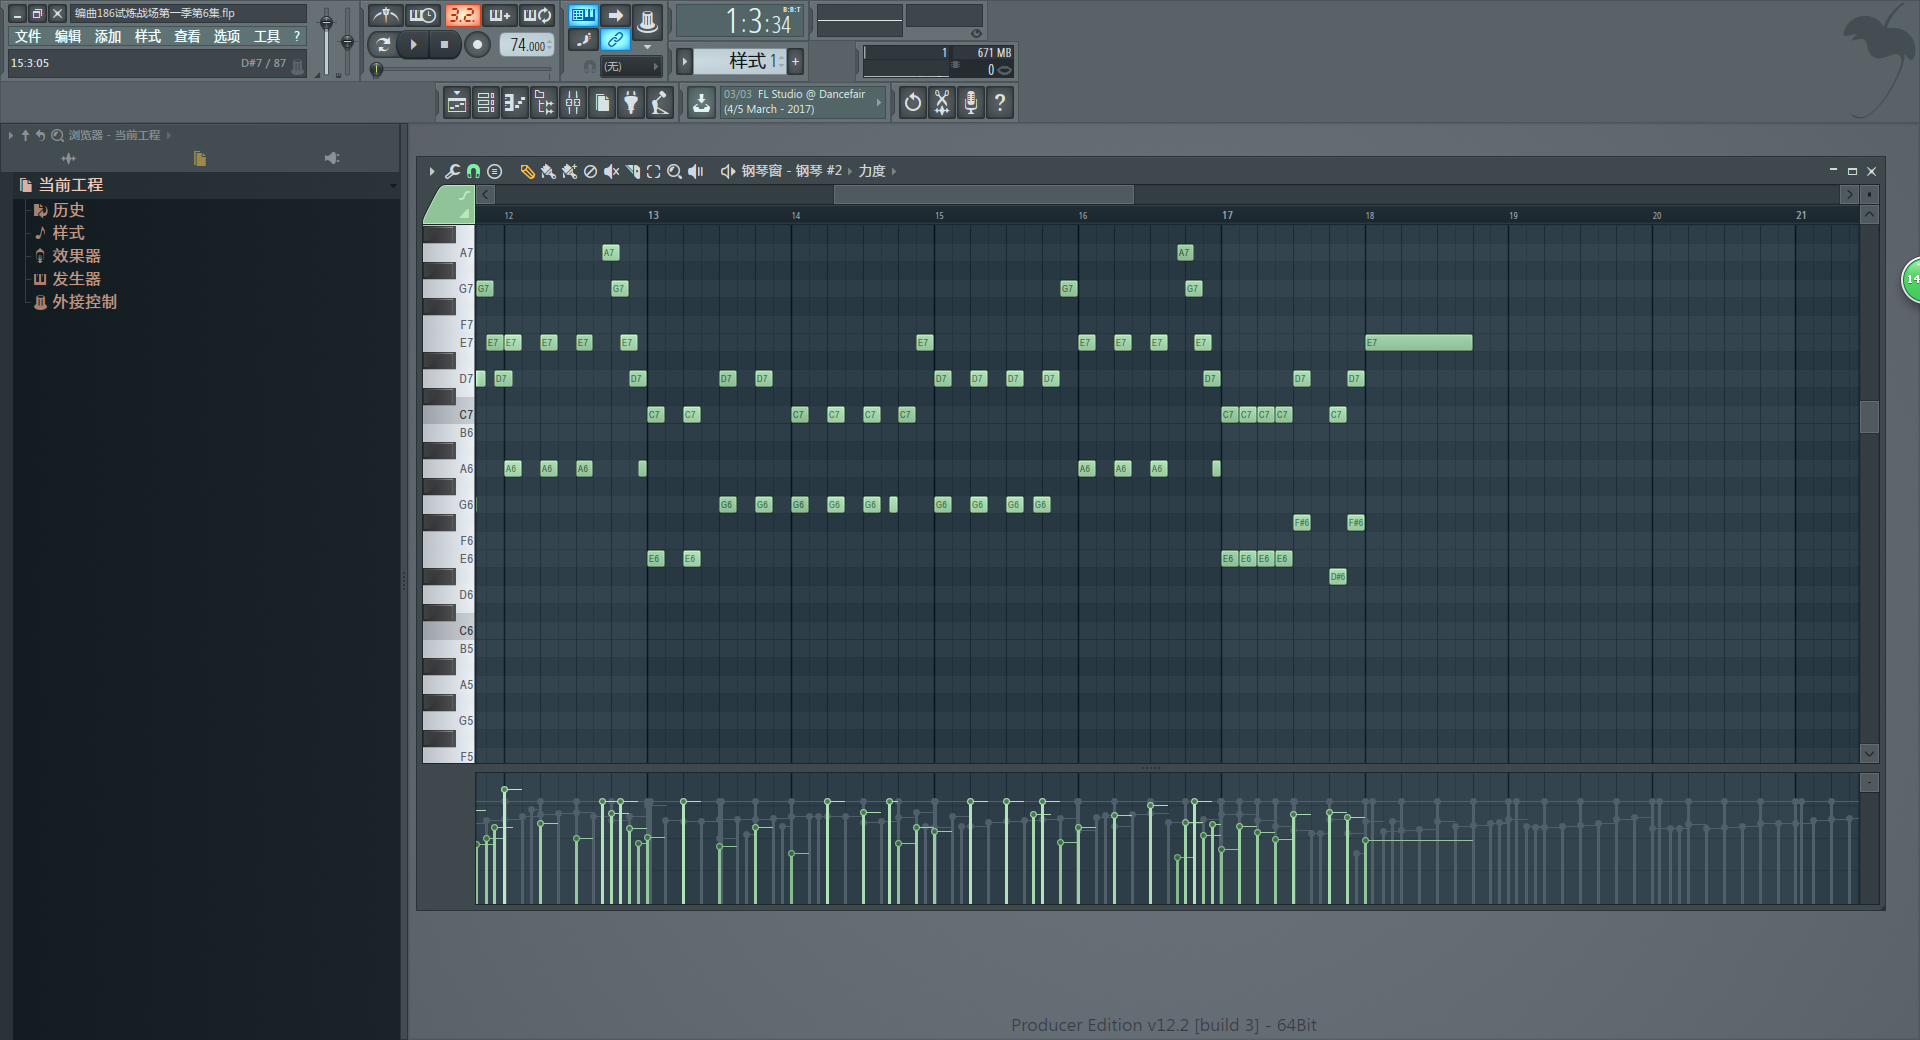Image resolution: width=1920 pixels, height=1040 pixels.
Task: Add a new pattern with plus button
Action: pyautogui.click(x=796, y=61)
